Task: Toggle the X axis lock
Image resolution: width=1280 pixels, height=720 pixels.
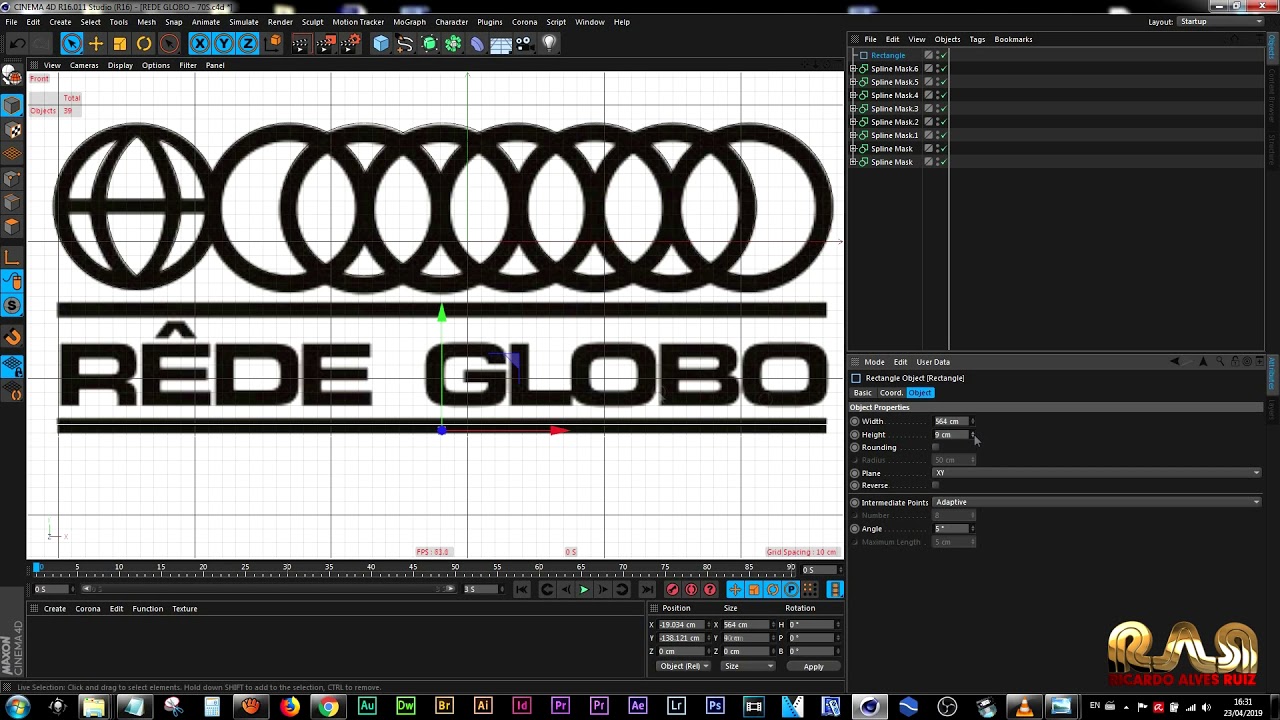Action: [x=200, y=43]
